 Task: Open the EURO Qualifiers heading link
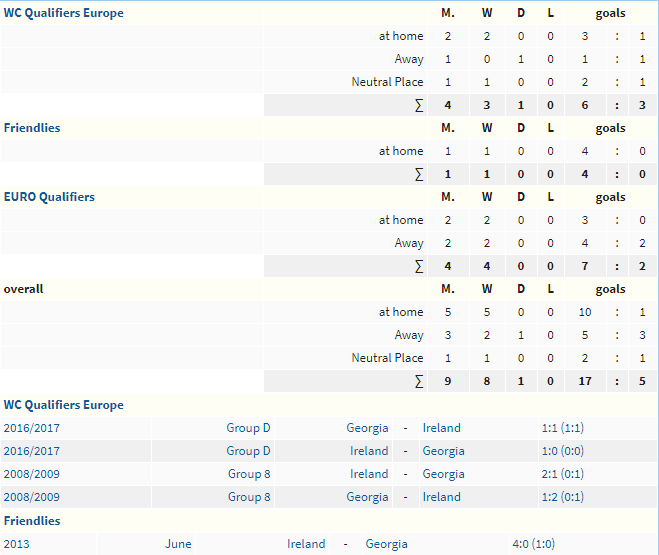[x=49, y=197]
